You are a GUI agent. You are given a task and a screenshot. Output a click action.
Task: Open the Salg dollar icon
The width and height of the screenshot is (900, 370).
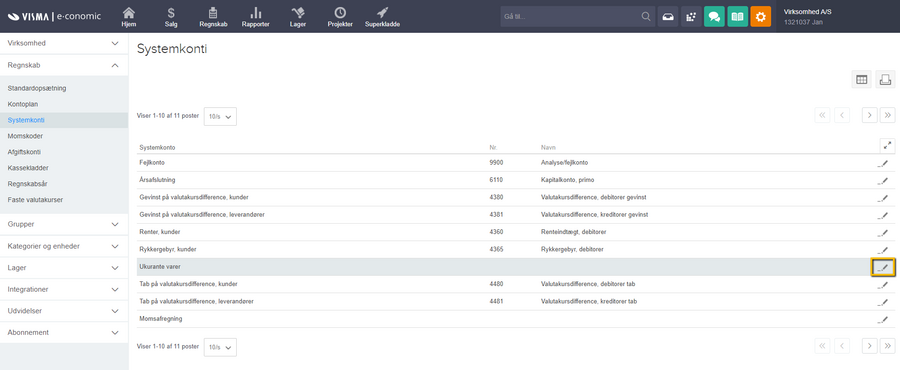click(171, 17)
